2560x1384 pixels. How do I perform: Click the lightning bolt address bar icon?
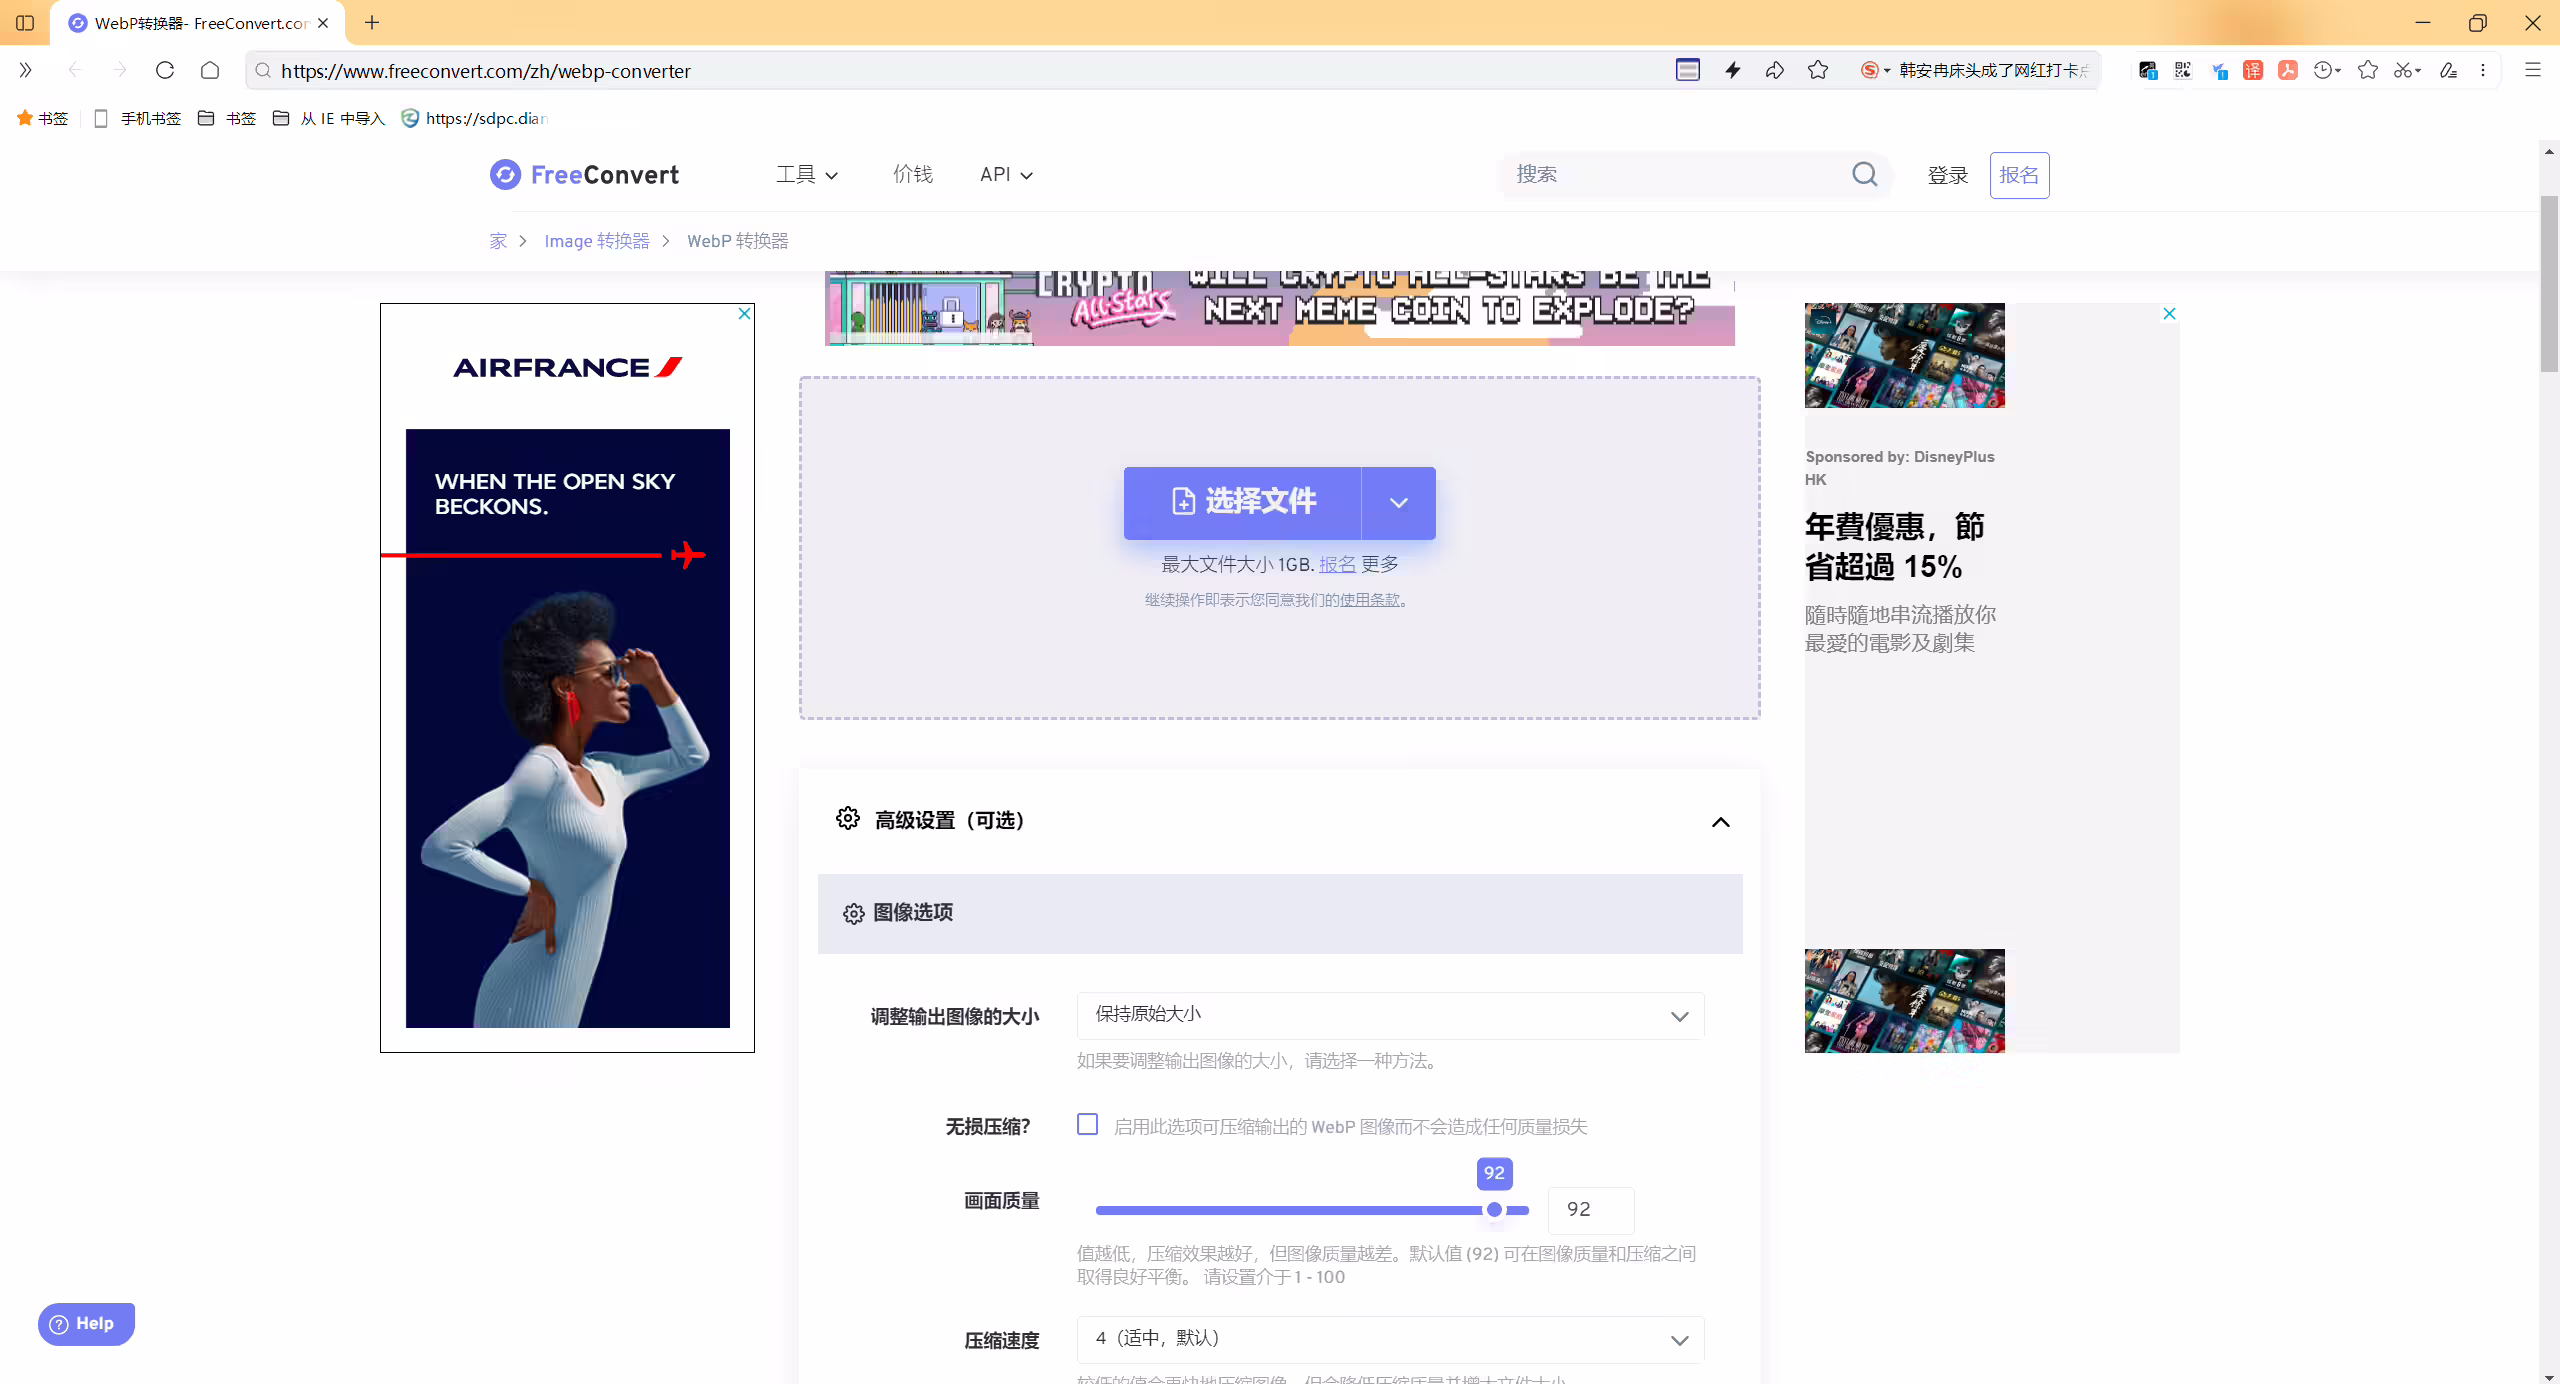tap(1733, 70)
